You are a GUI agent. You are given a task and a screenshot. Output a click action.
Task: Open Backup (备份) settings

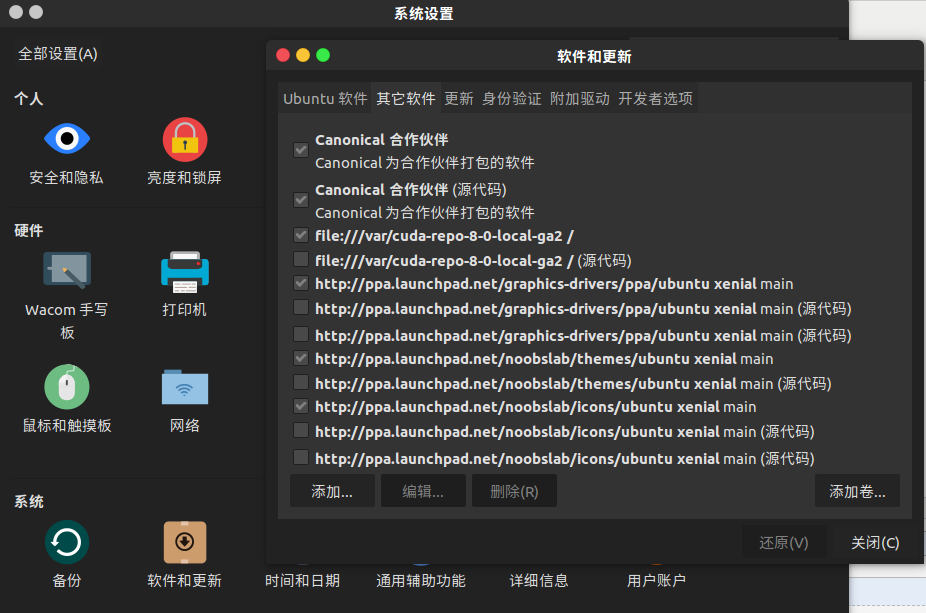[67, 555]
